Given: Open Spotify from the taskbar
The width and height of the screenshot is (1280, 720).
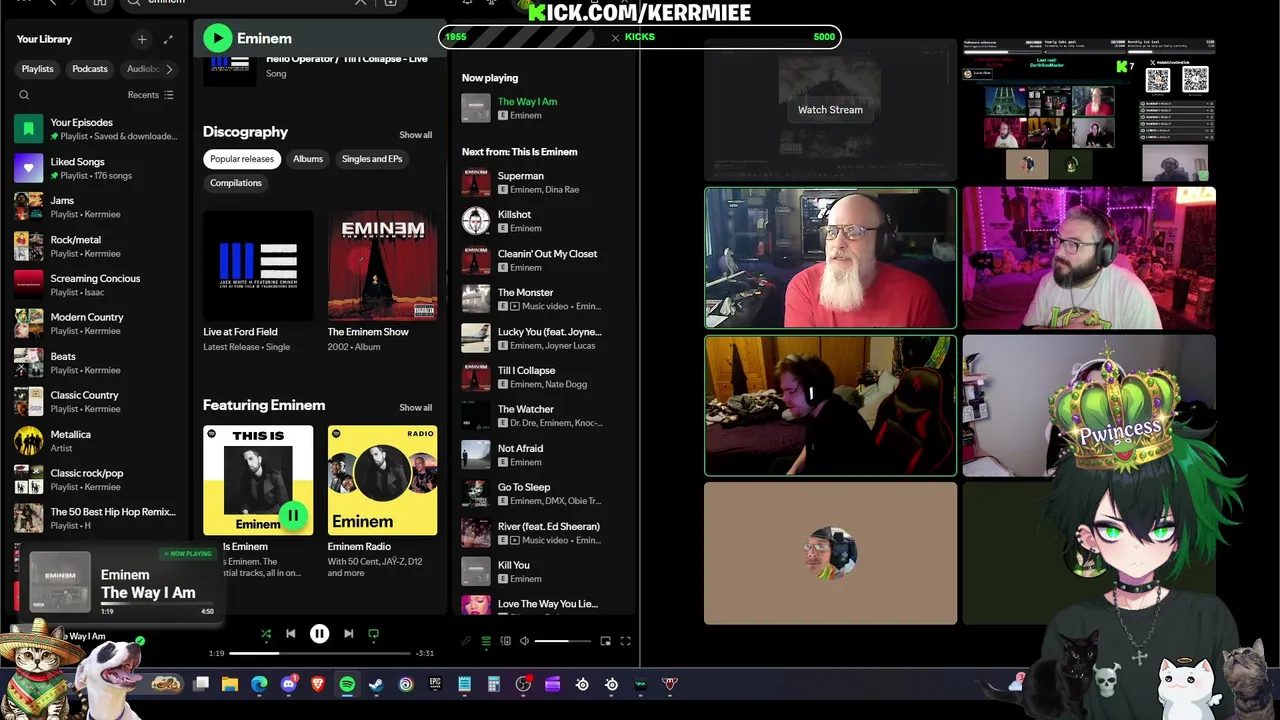Looking at the screenshot, I should [x=347, y=684].
